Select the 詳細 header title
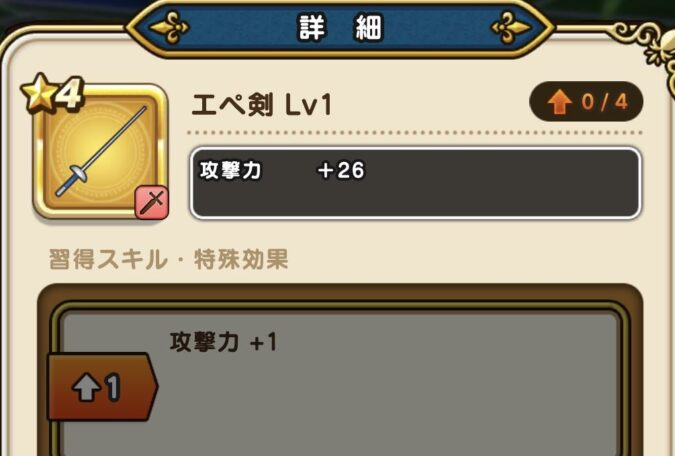675x456 pixels. click(340, 28)
